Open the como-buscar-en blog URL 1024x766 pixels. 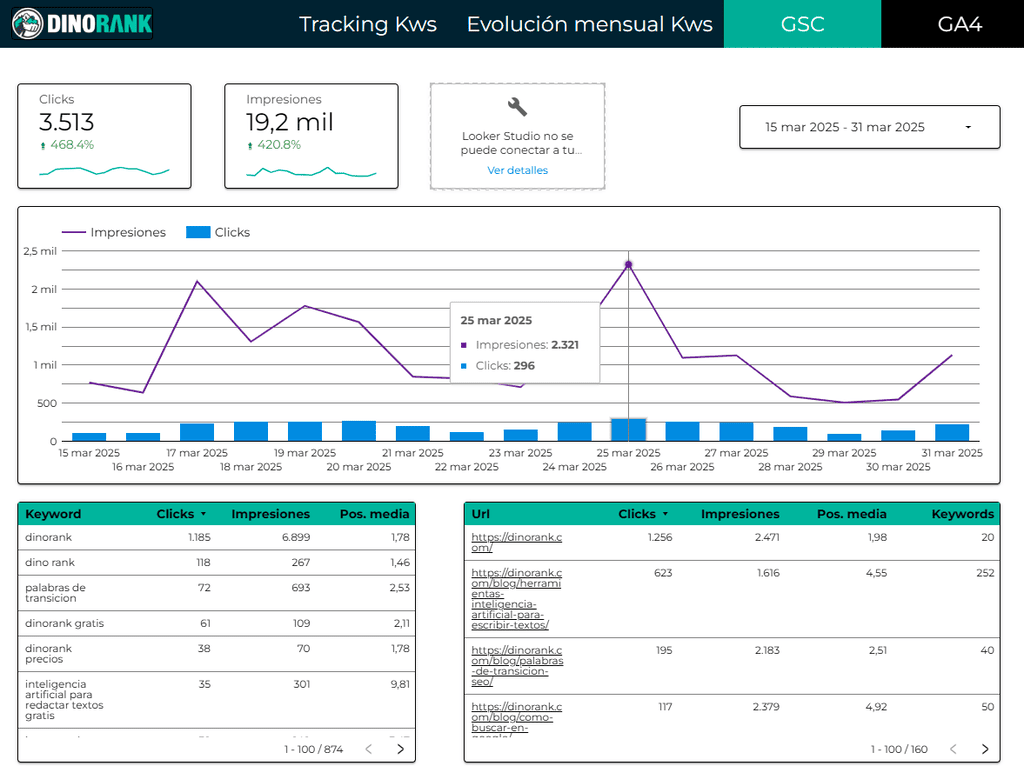(x=516, y=721)
